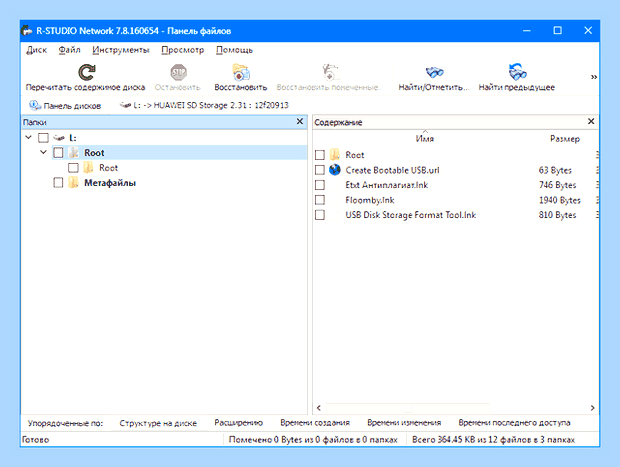Tick the Метафайлы checkbox
Image resolution: width=620 pixels, height=467 pixels.
(x=58, y=183)
